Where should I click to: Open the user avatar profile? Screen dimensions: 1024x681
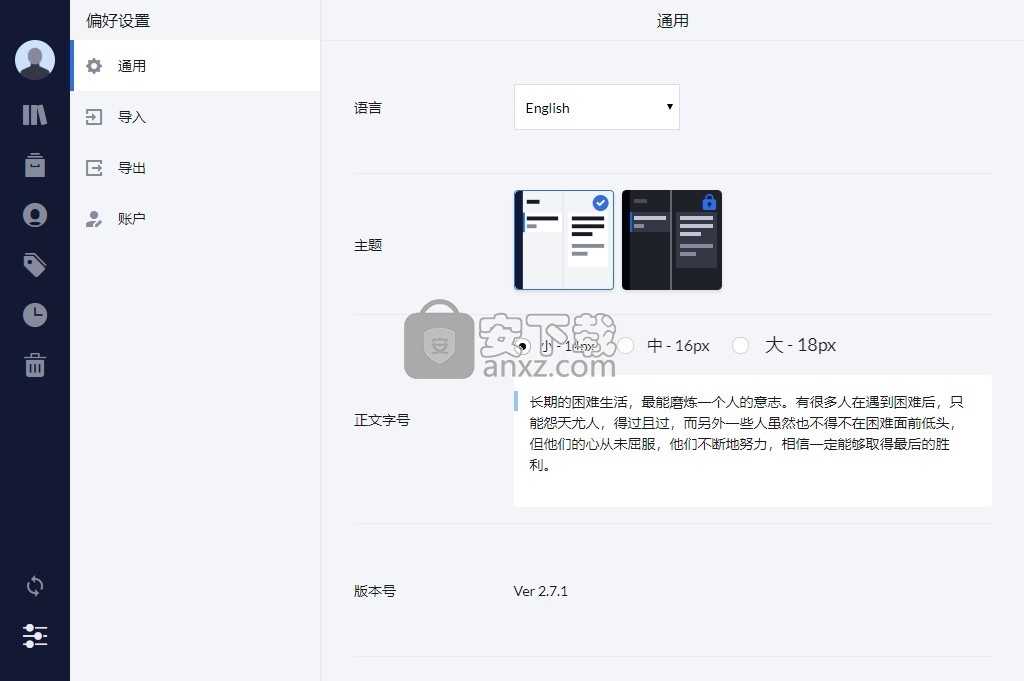[x=35, y=60]
